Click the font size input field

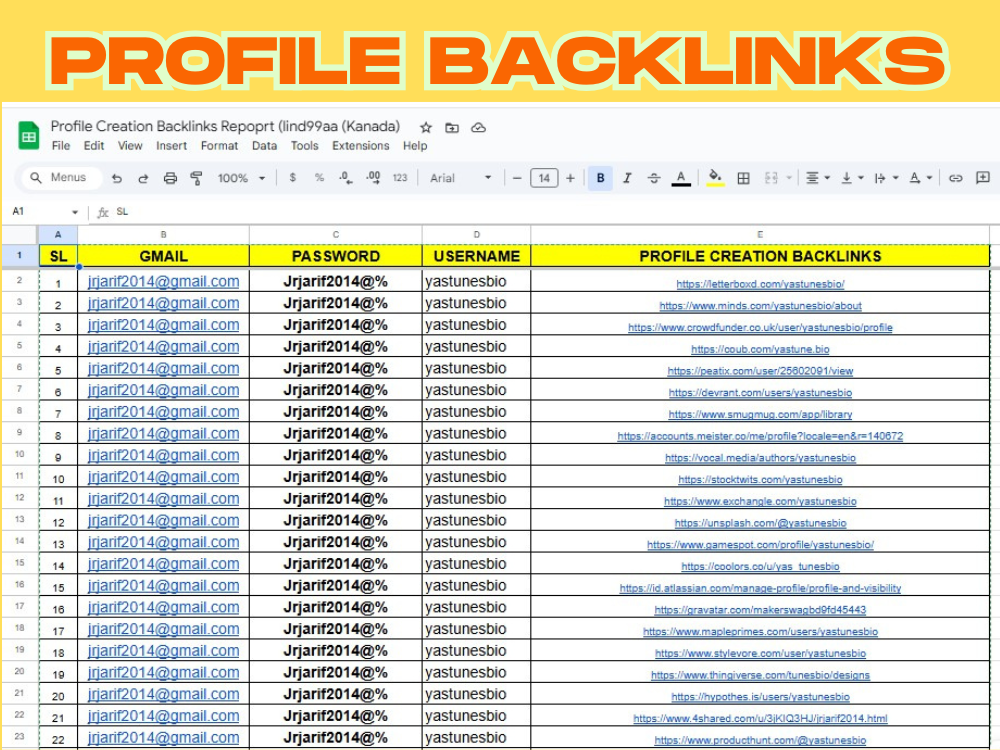click(x=544, y=178)
